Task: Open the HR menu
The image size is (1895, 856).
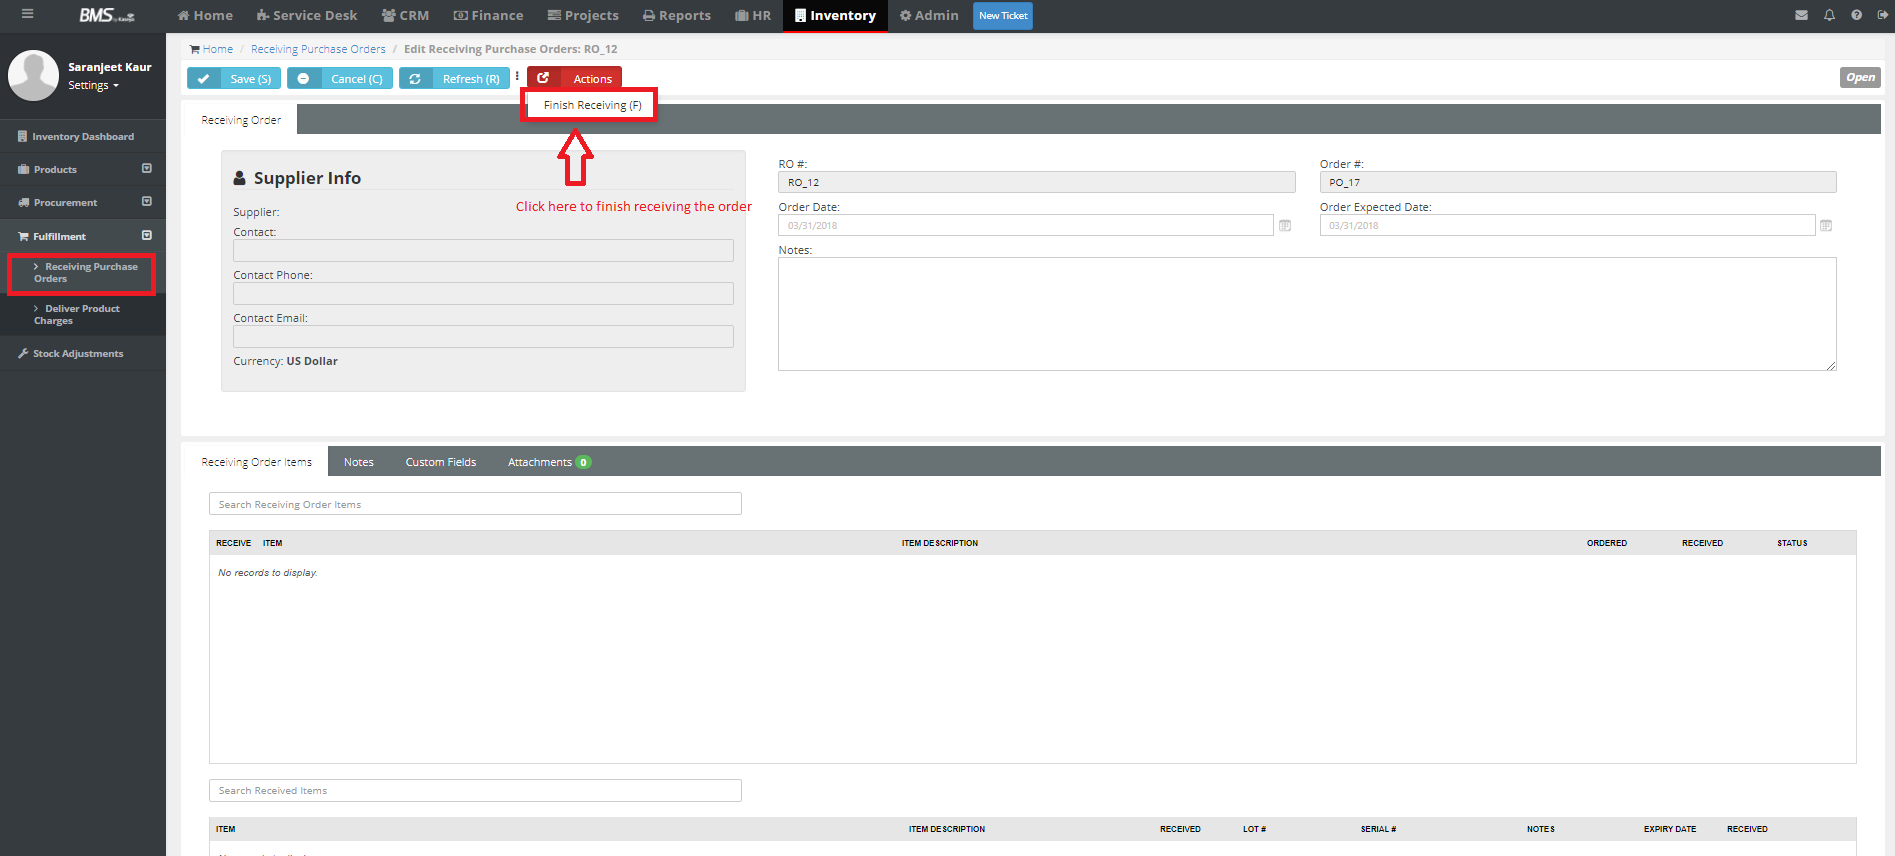Action: pos(753,16)
